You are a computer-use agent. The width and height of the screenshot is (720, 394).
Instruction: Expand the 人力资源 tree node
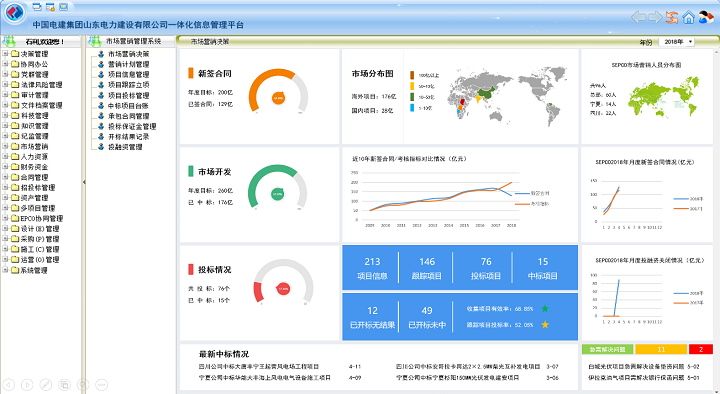tap(5, 157)
